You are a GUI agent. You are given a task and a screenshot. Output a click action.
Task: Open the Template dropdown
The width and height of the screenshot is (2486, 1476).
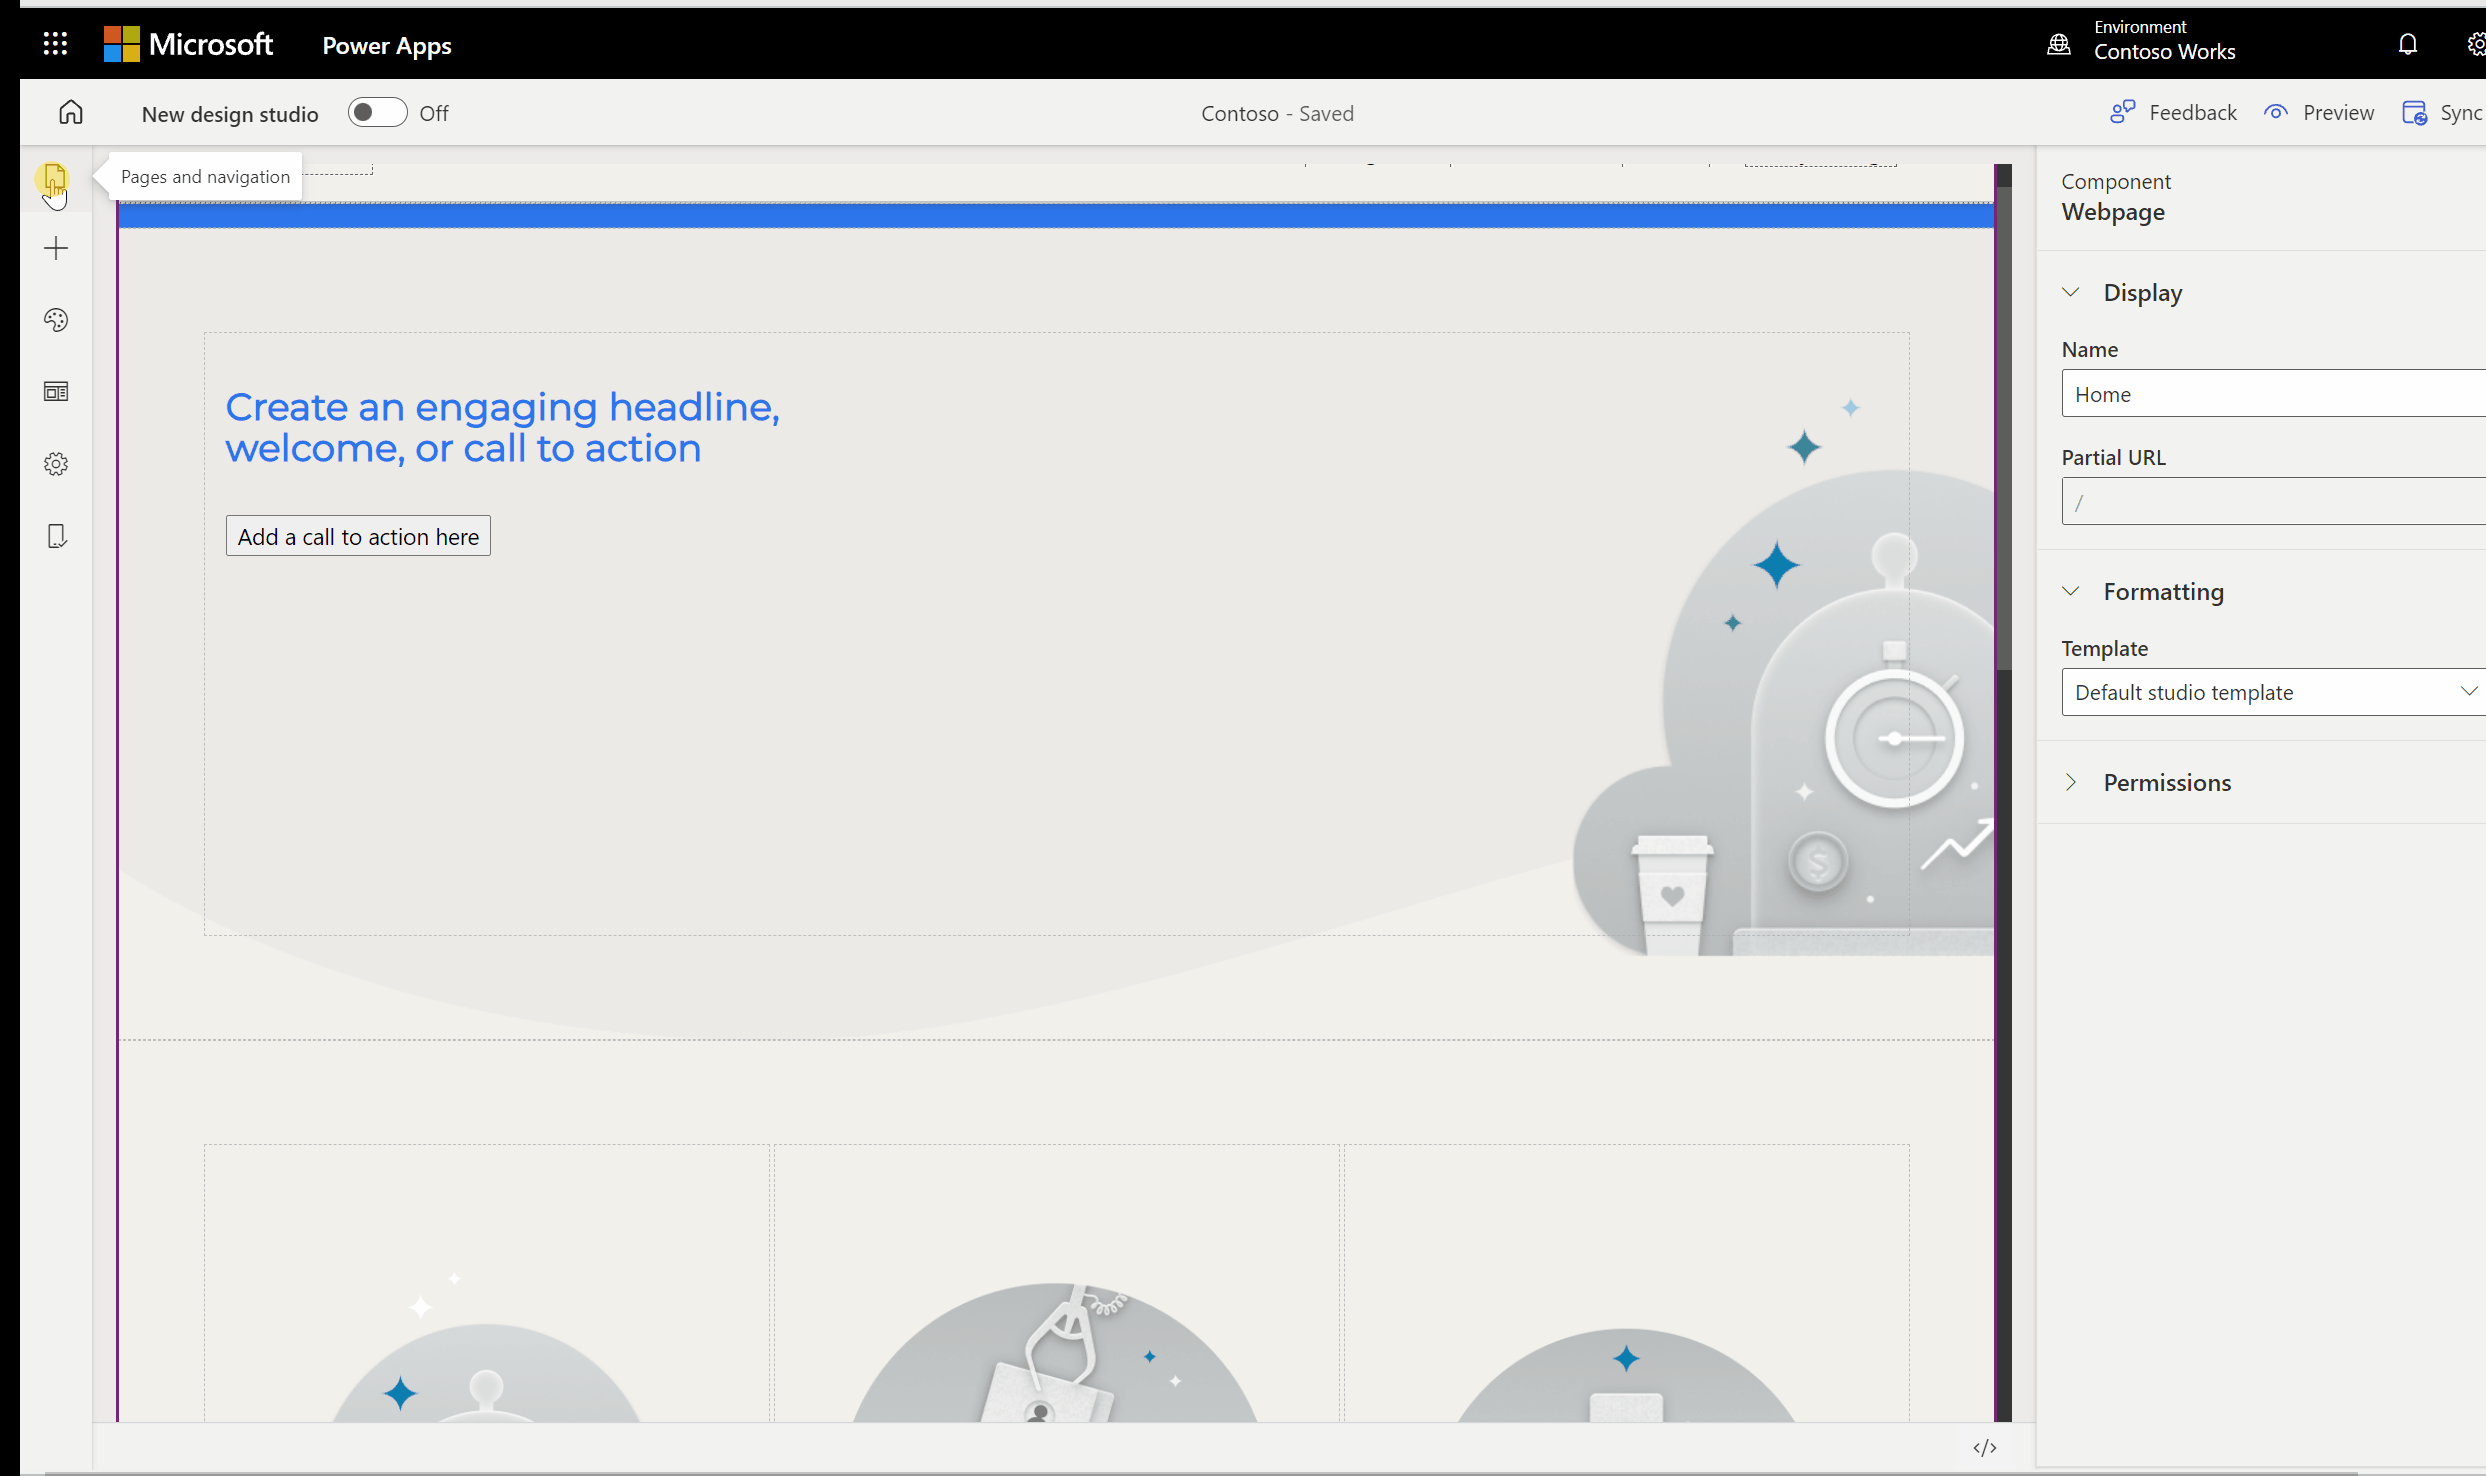click(x=2270, y=692)
